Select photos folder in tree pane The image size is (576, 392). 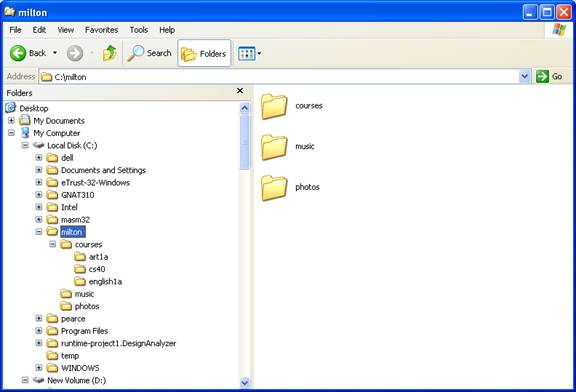pyautogui.click(x=87, y=306)
